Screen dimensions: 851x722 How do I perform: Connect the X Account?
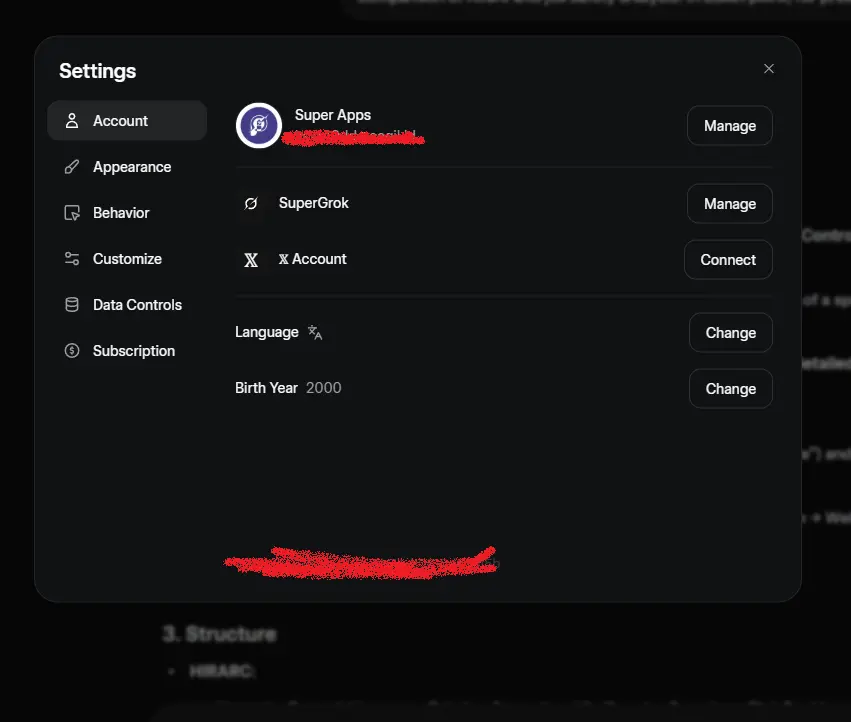[728, 259]
